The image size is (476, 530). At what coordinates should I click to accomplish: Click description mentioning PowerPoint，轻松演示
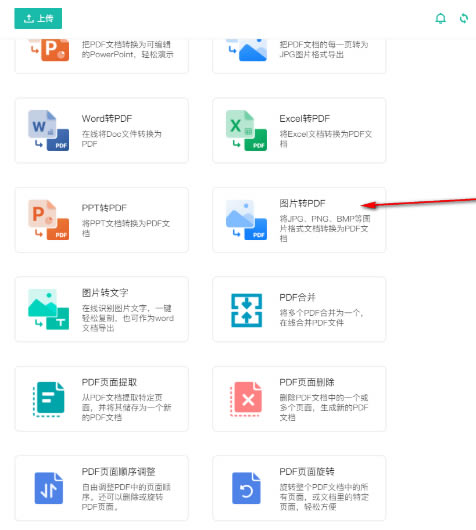coord(127,49)
